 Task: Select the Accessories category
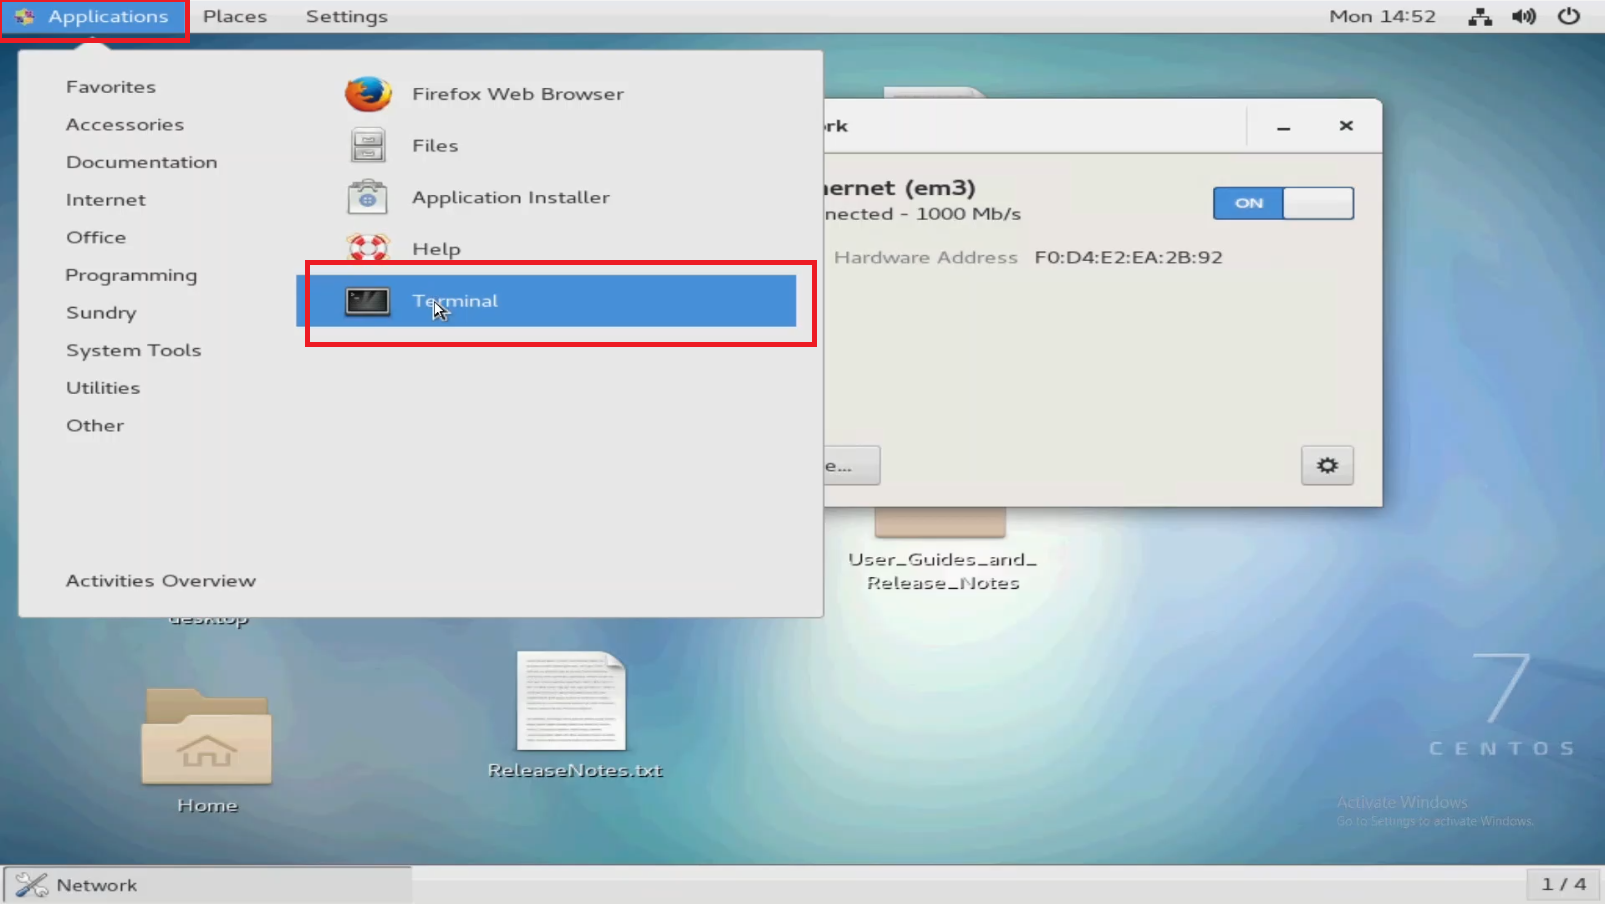pyautogui.click(x=125, y=125)
